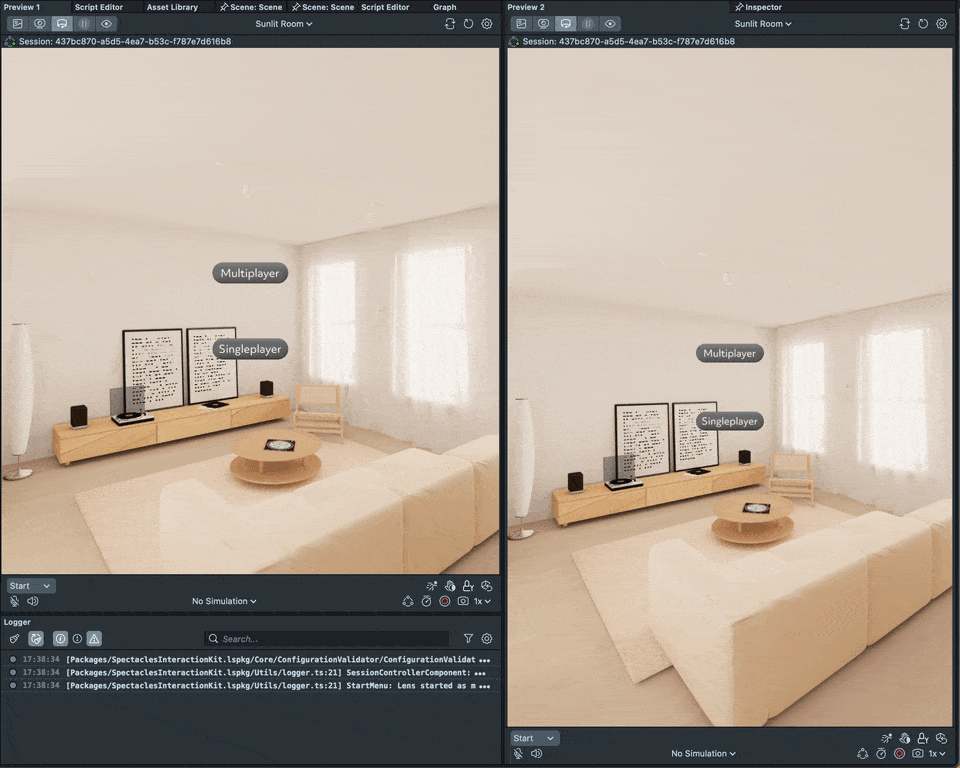Click the stopwatch icon in Preview 2
960x768 pixels.
pyautogui.click(x=881, y=753)
